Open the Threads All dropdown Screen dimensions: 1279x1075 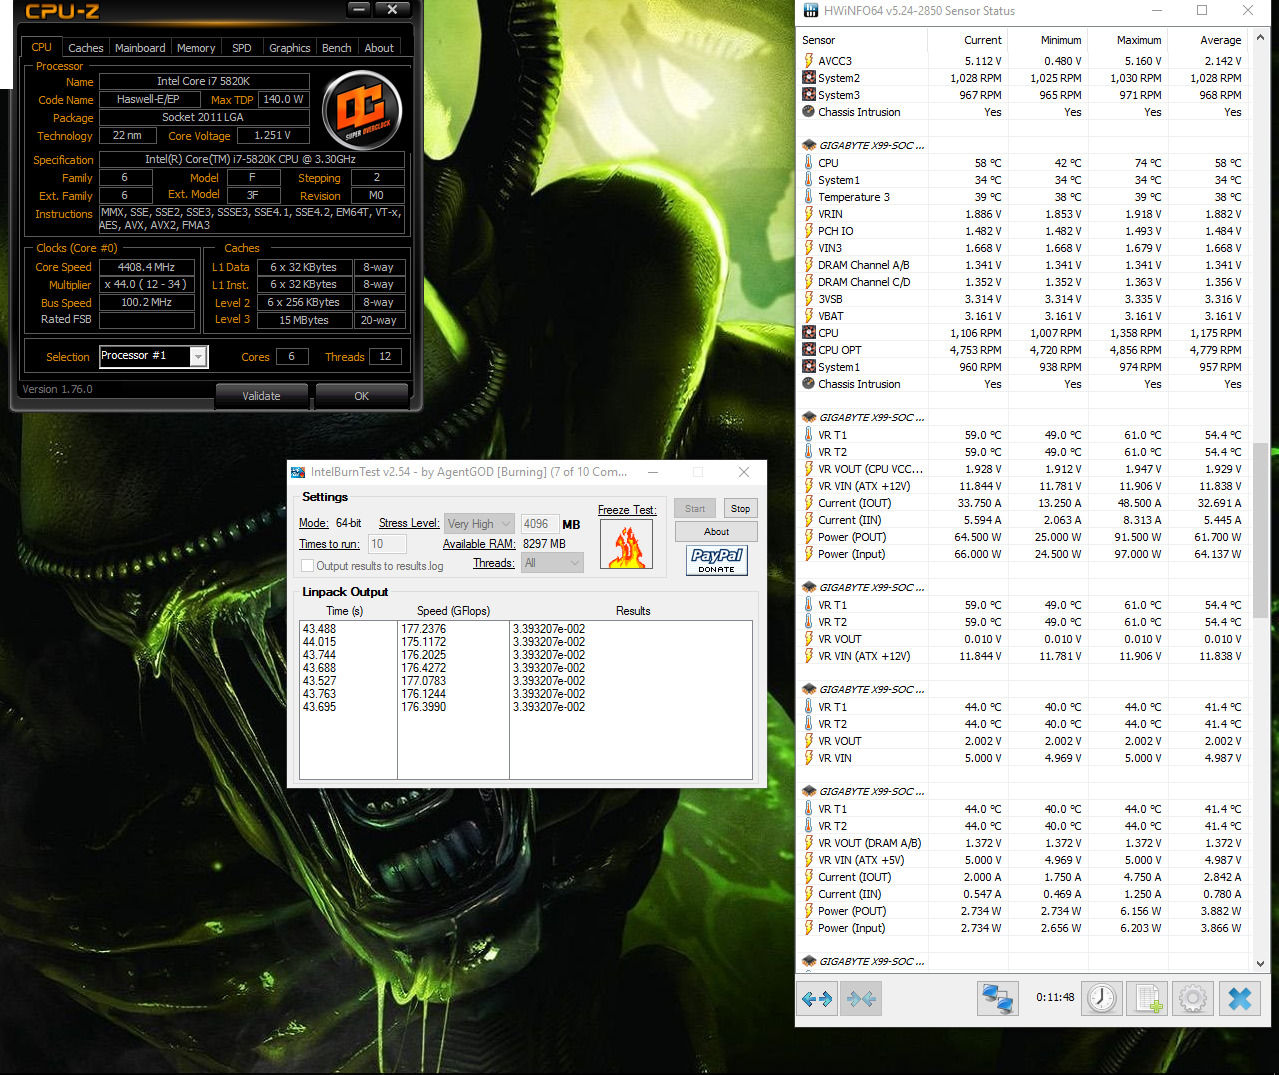click(x=552, y=563)
